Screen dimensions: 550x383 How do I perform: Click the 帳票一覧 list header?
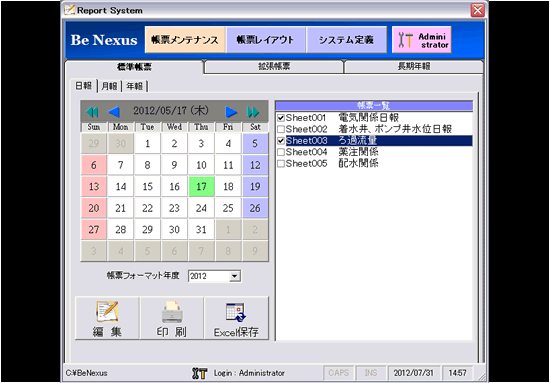click(374, 106)
